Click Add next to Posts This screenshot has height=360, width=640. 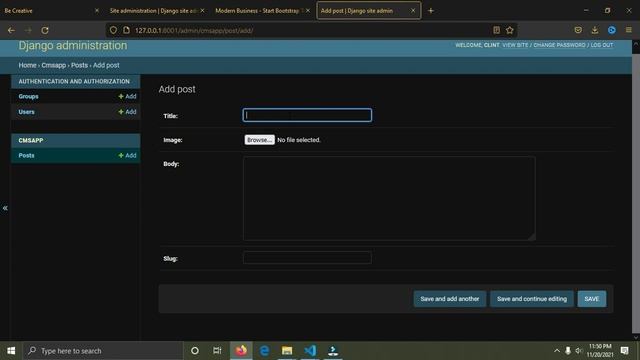(x=127, y=156)
